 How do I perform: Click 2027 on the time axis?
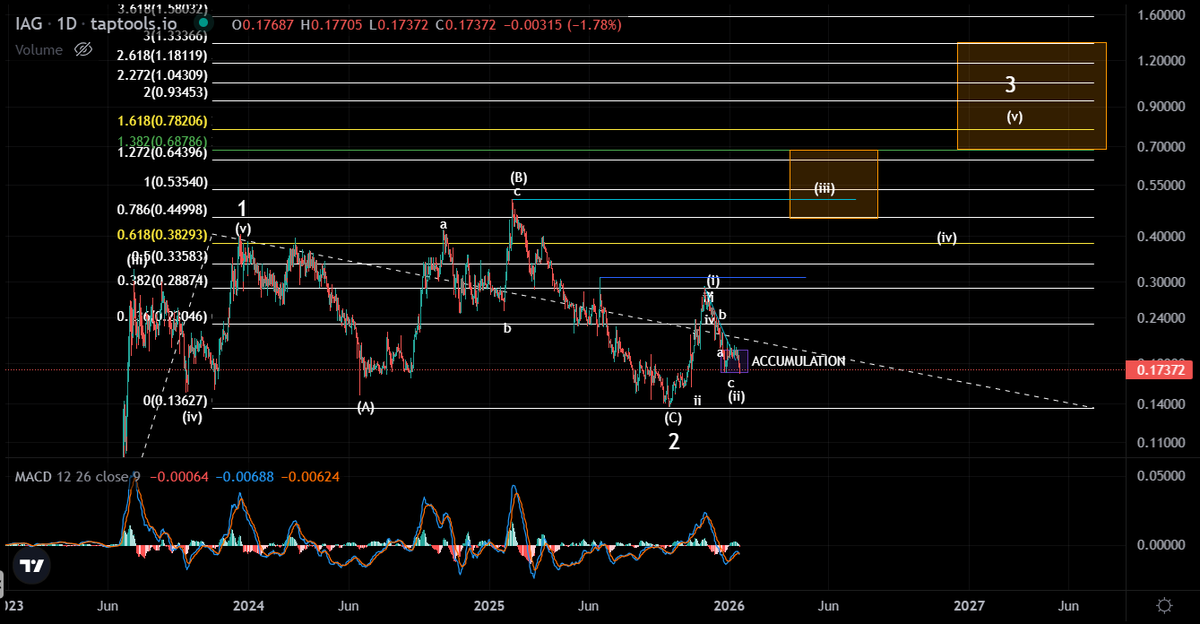point(968,606)
